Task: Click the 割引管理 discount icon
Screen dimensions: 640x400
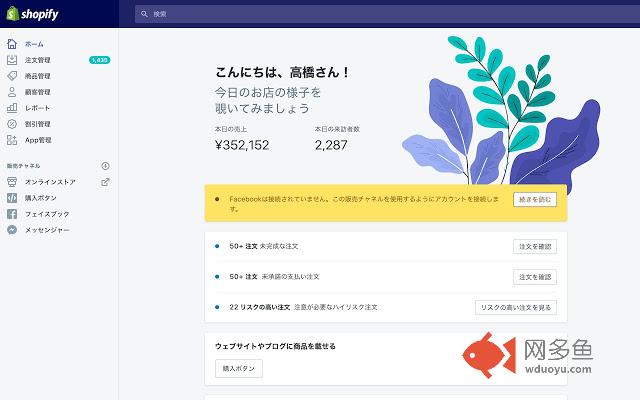Action: (12, 124)
